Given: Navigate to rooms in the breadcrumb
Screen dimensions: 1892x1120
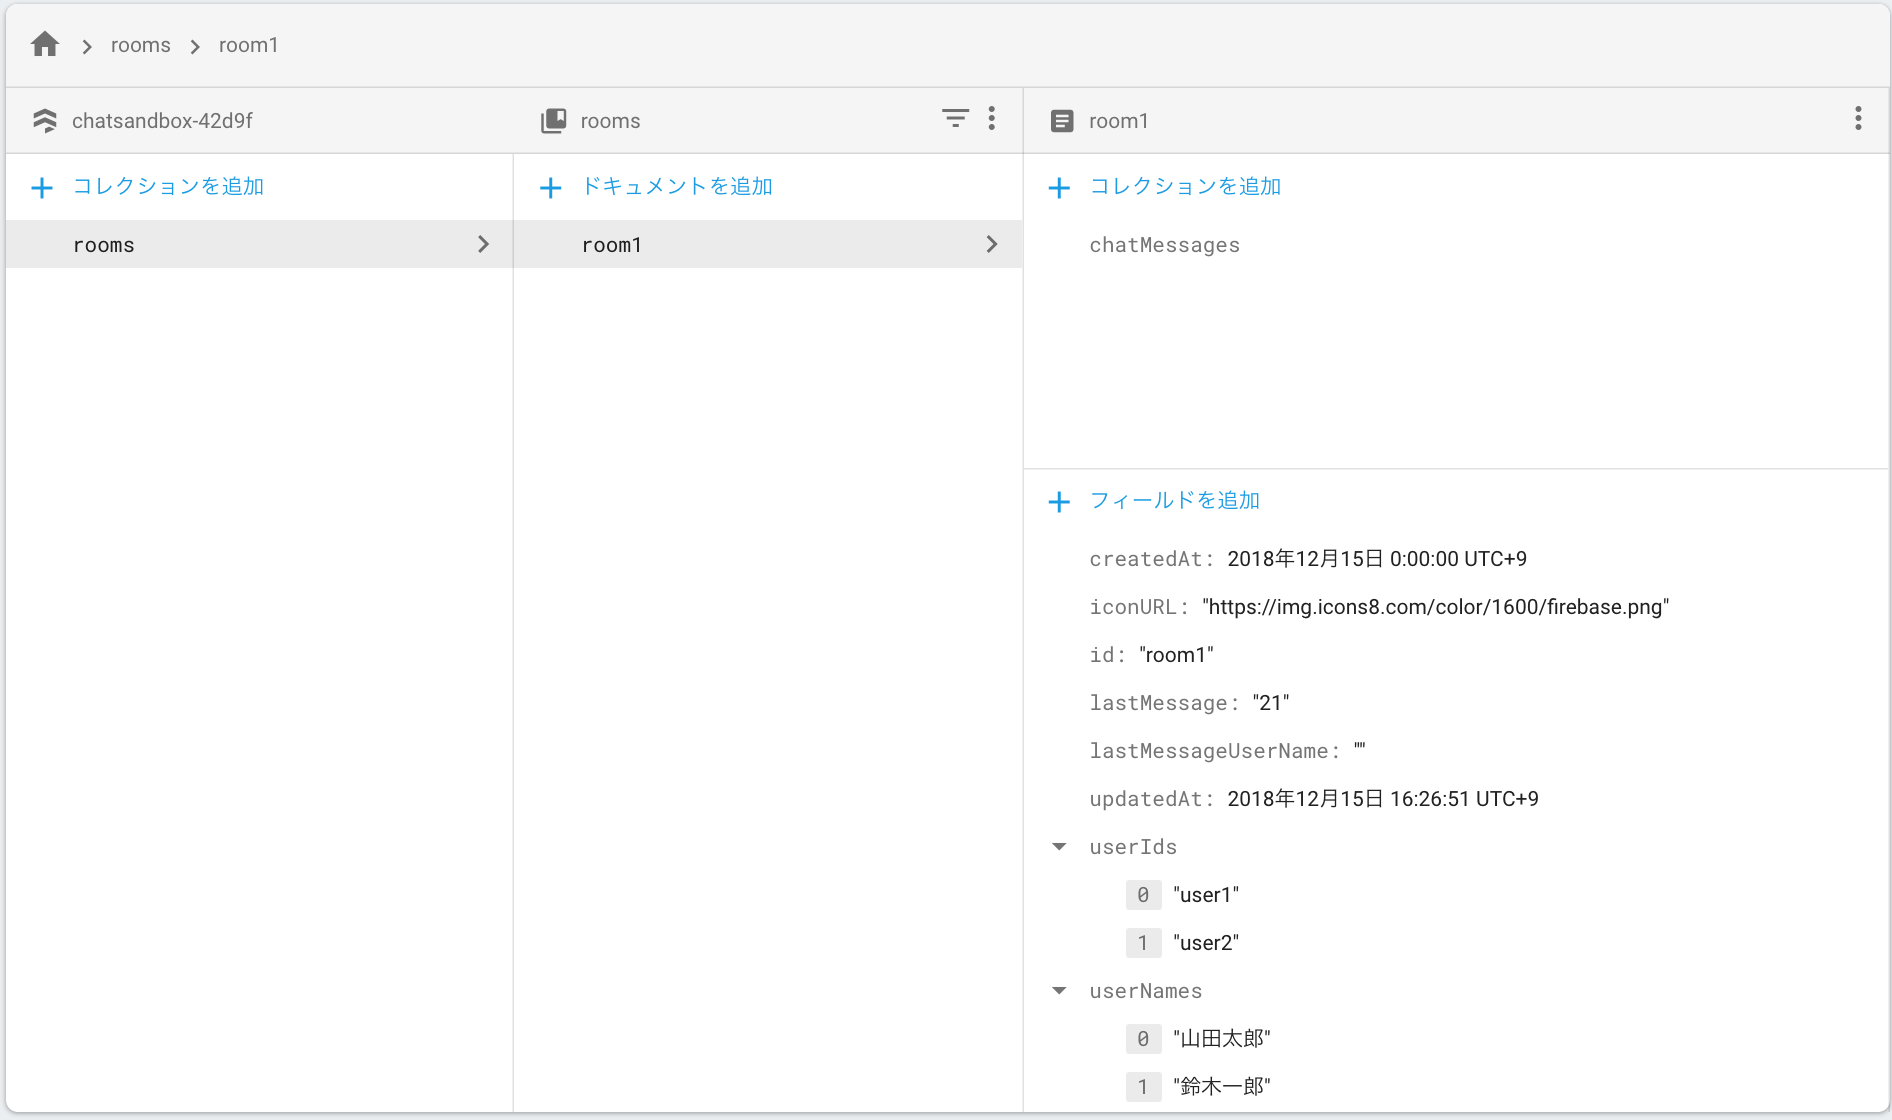Looking at the screenshot, I should point(140,44).
